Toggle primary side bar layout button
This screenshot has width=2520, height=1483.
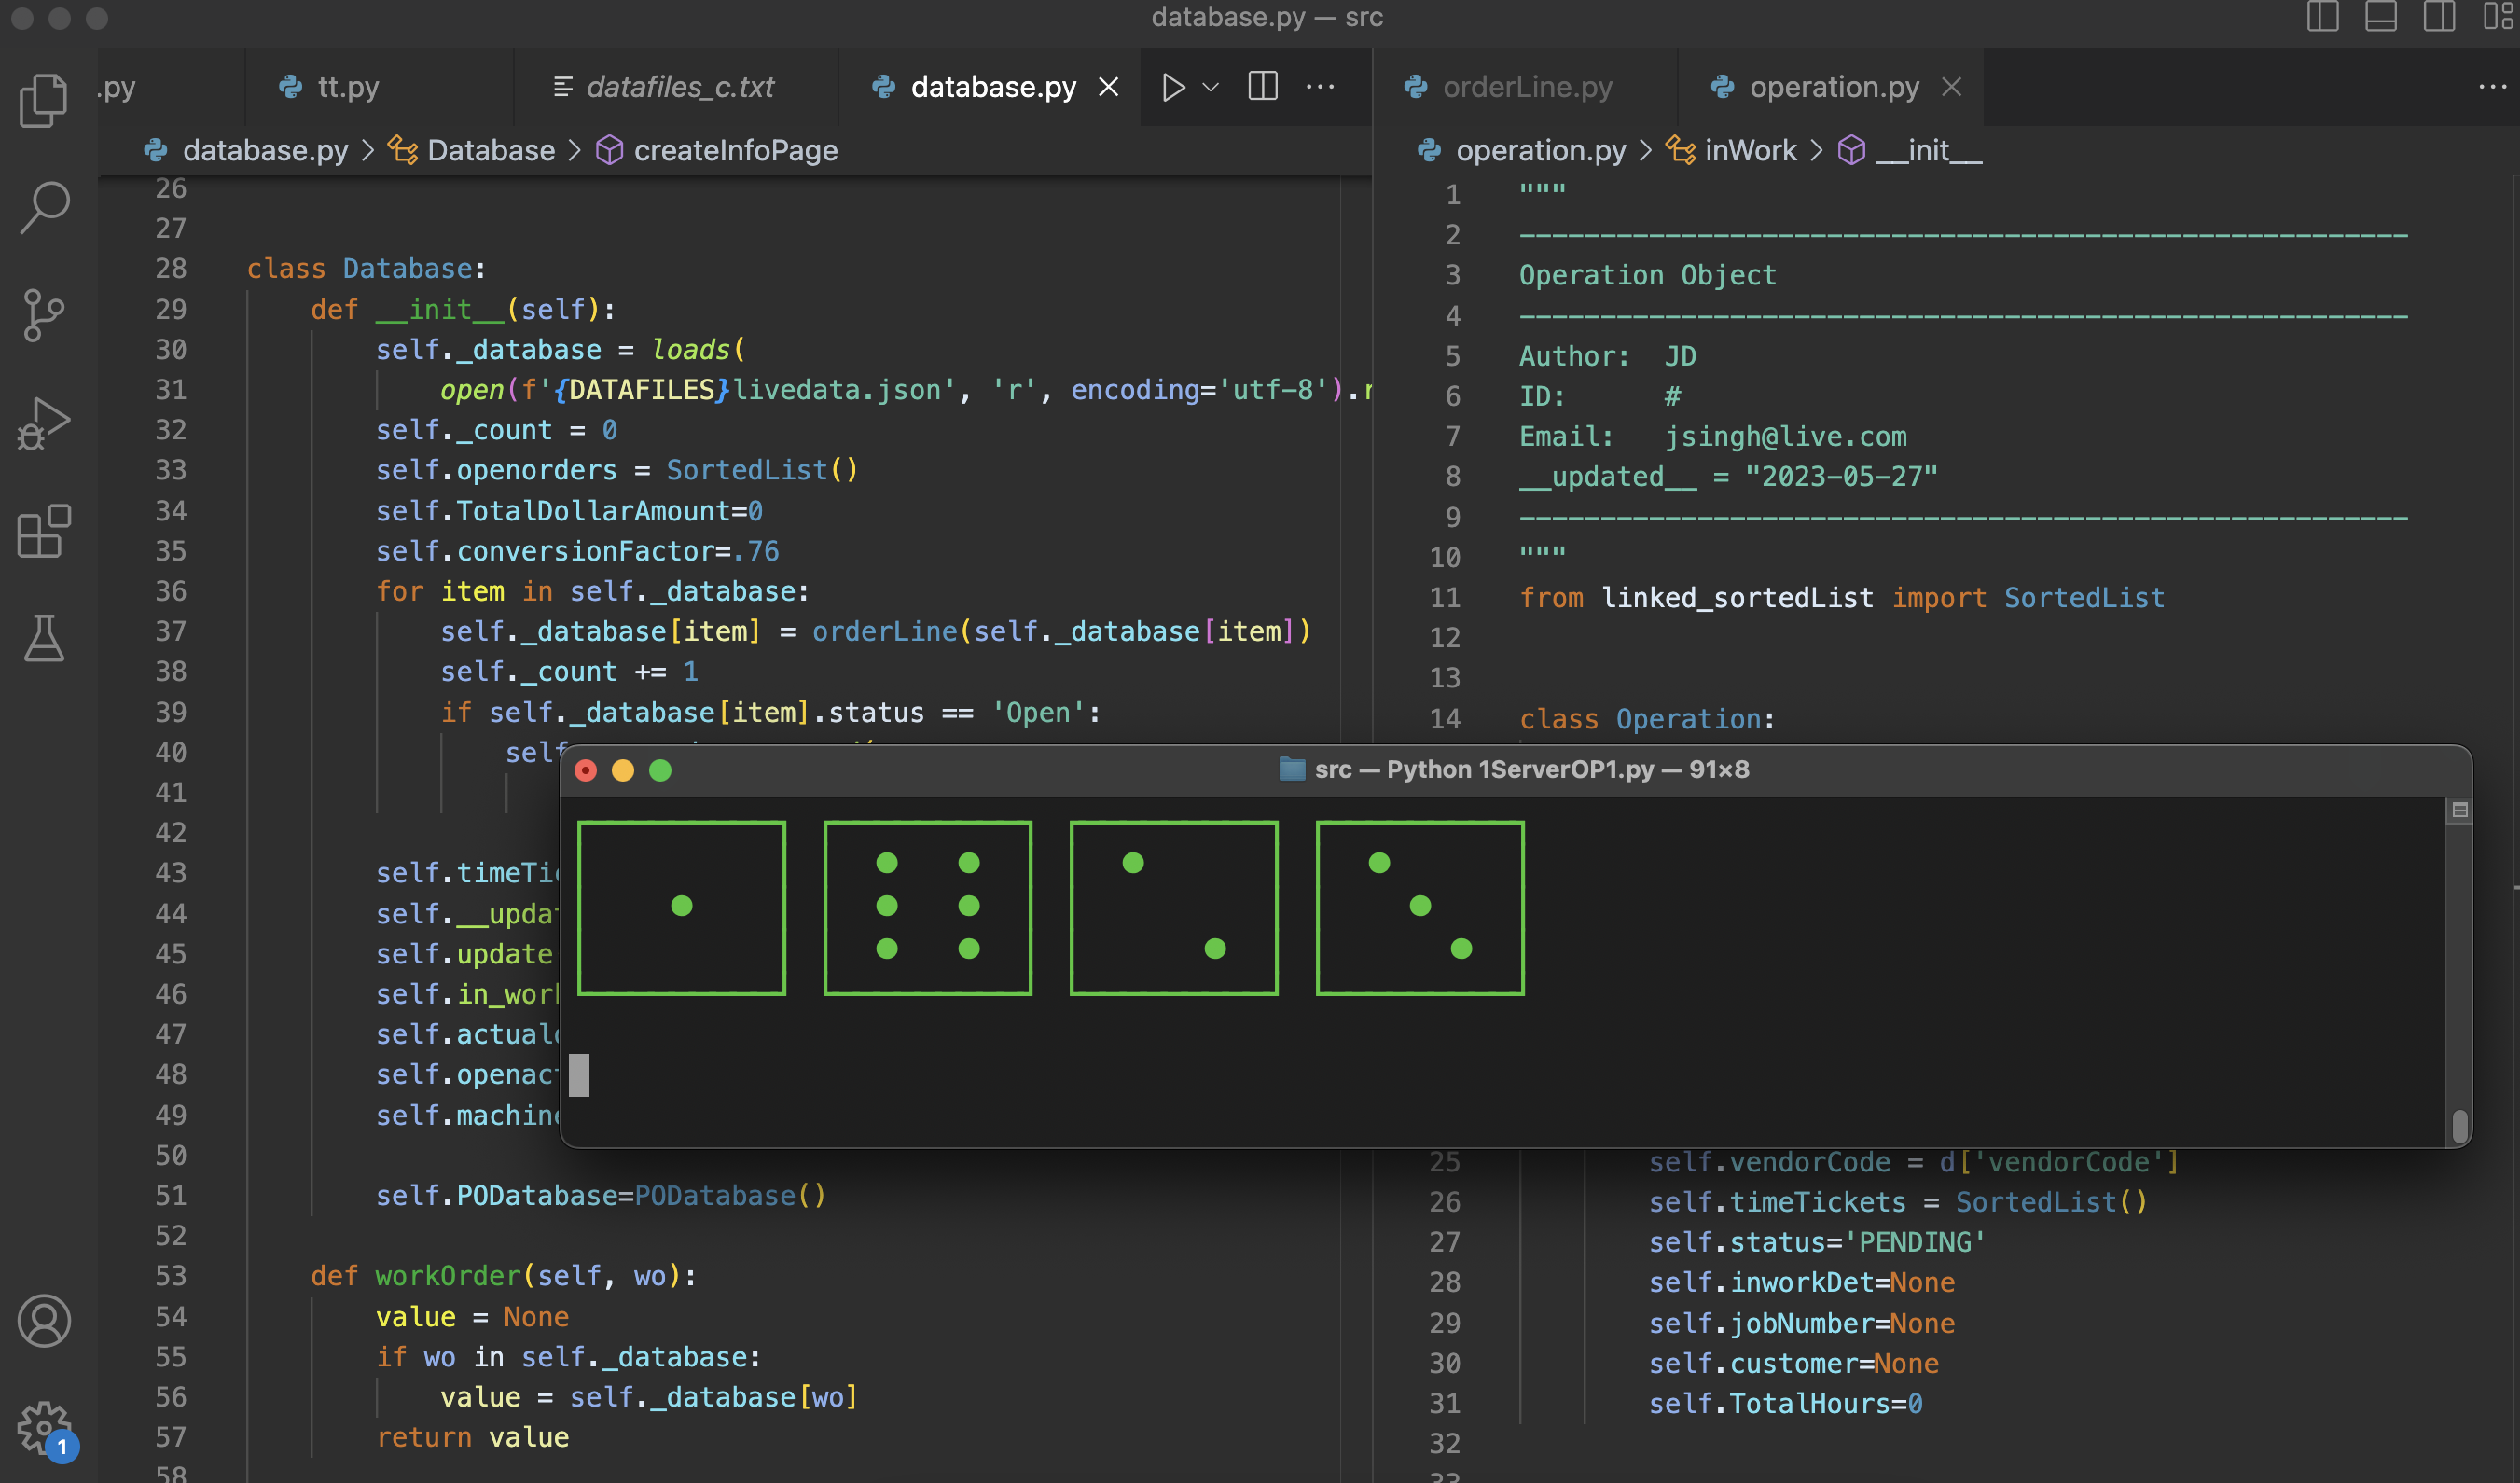pos(2322,17)
